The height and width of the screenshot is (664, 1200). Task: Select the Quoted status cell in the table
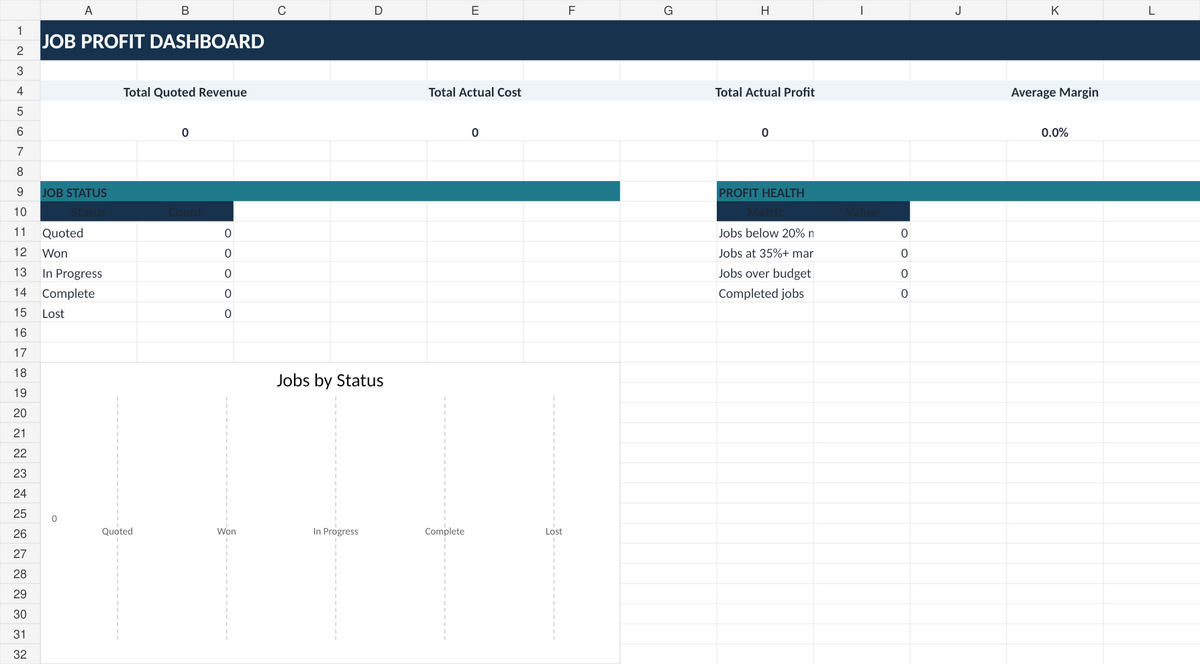pos(88,233)
